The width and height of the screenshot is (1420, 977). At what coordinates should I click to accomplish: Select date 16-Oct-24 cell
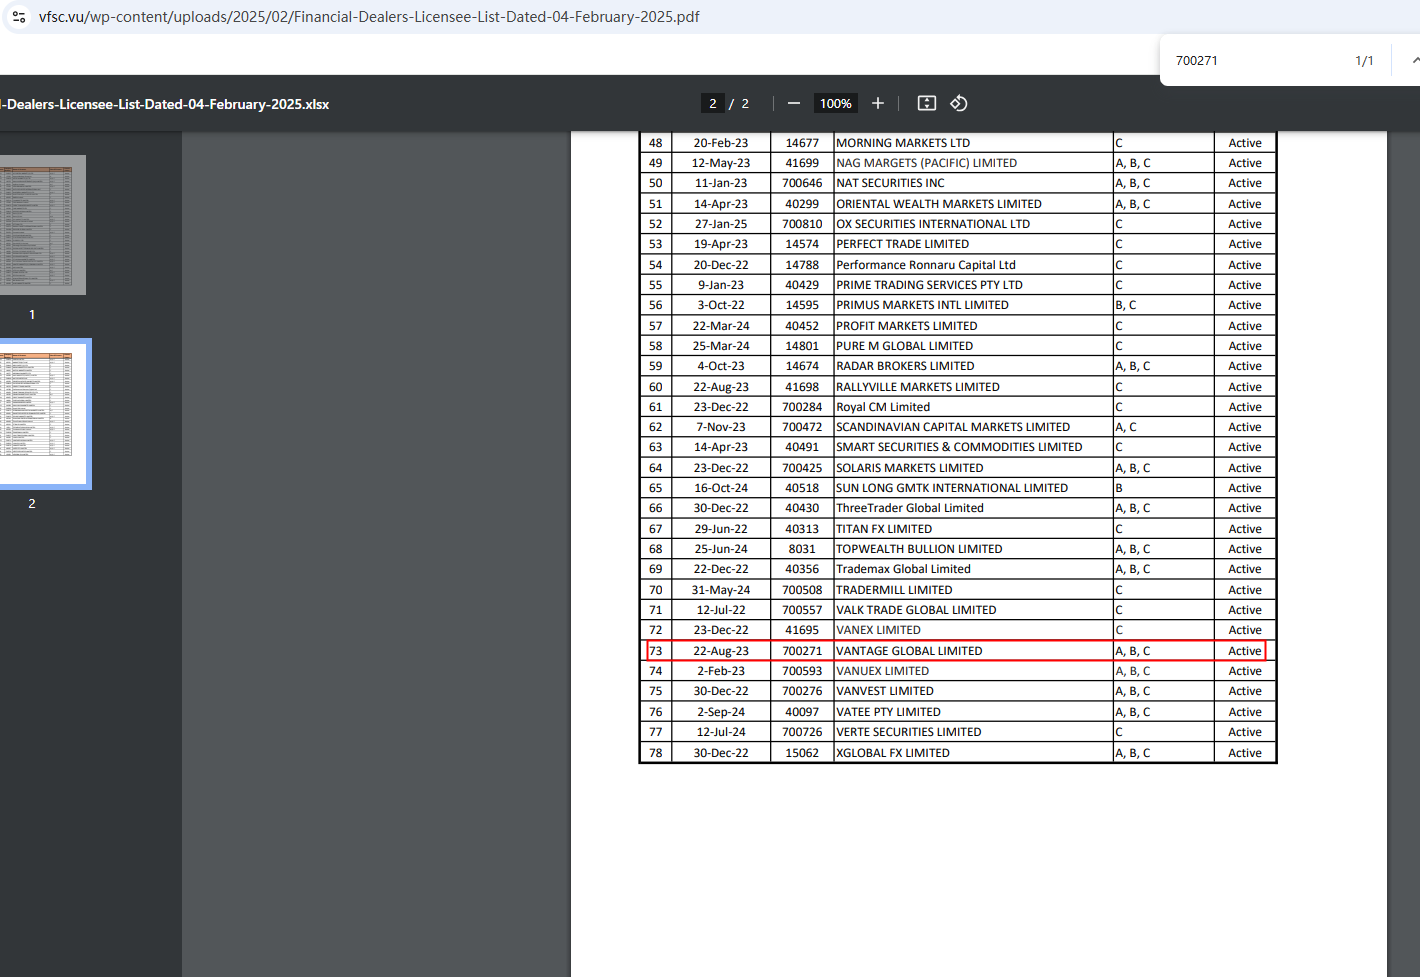721,488
